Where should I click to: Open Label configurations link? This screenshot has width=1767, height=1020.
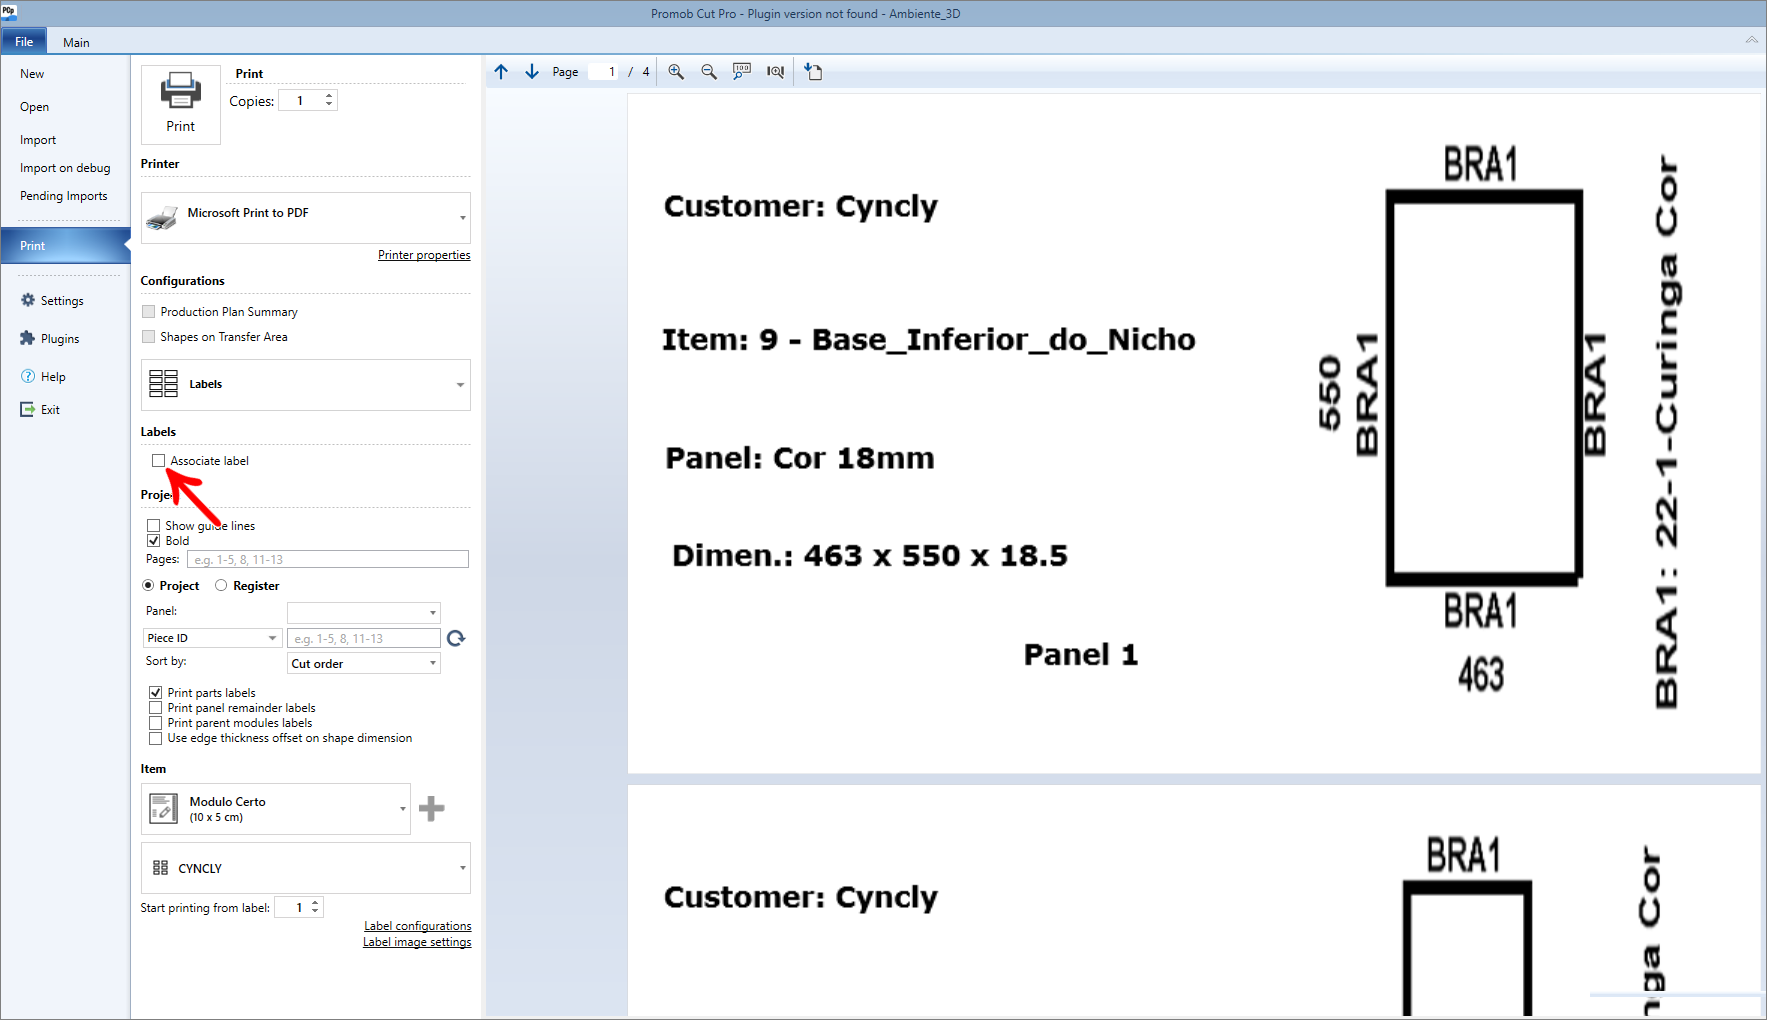[418, 926]
